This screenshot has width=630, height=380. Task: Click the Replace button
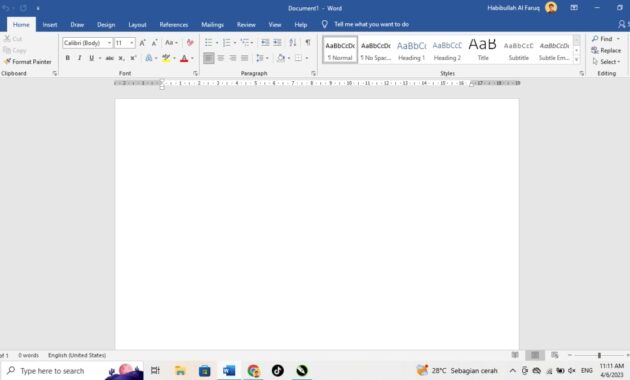point(606,50)
